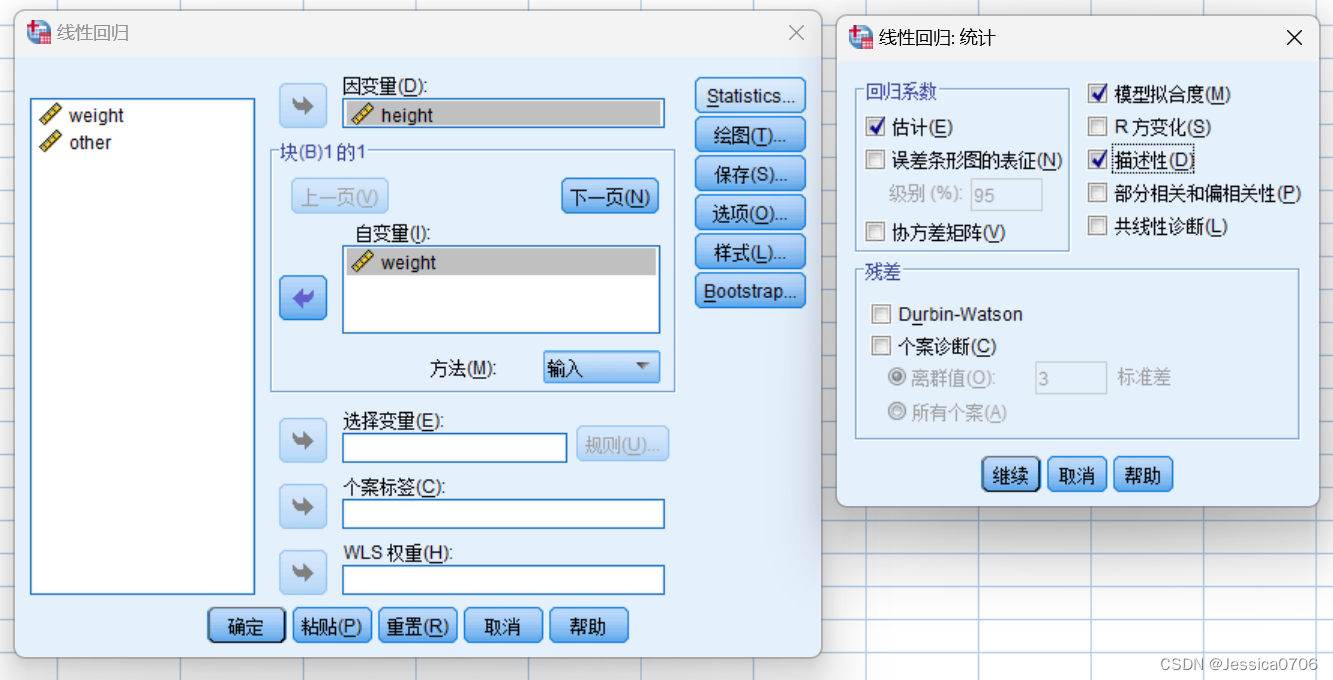Enable 个案诊断(C) checkbox

point(881,347)
